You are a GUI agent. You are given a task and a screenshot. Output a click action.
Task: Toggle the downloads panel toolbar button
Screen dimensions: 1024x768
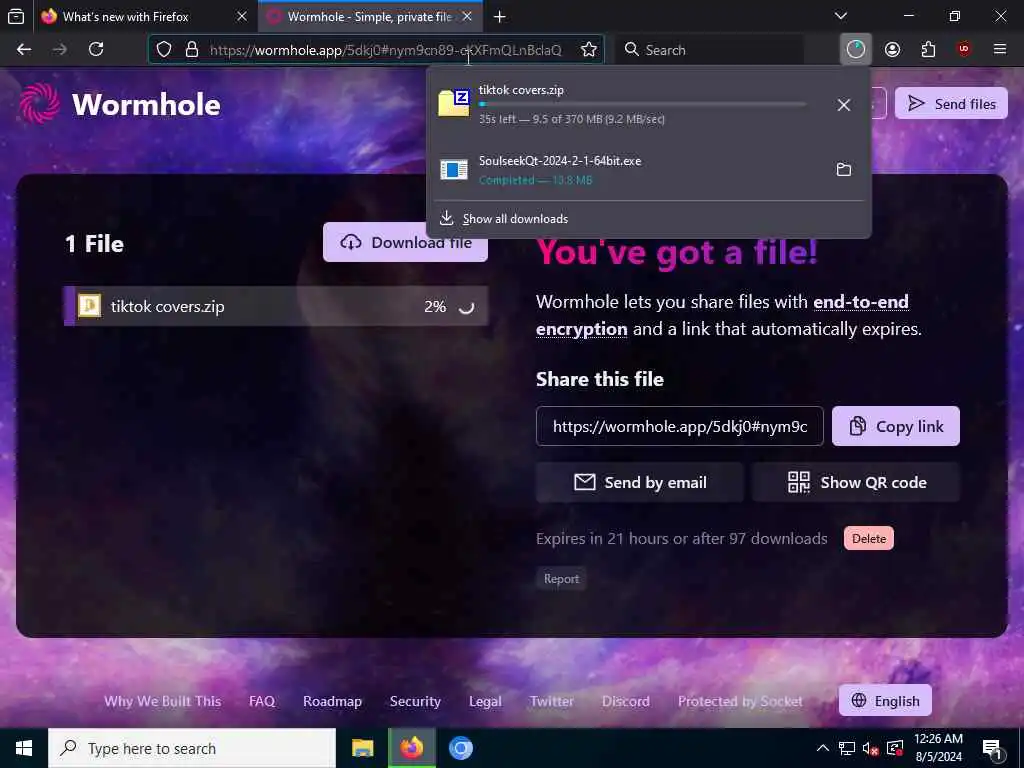click(856, 50)
